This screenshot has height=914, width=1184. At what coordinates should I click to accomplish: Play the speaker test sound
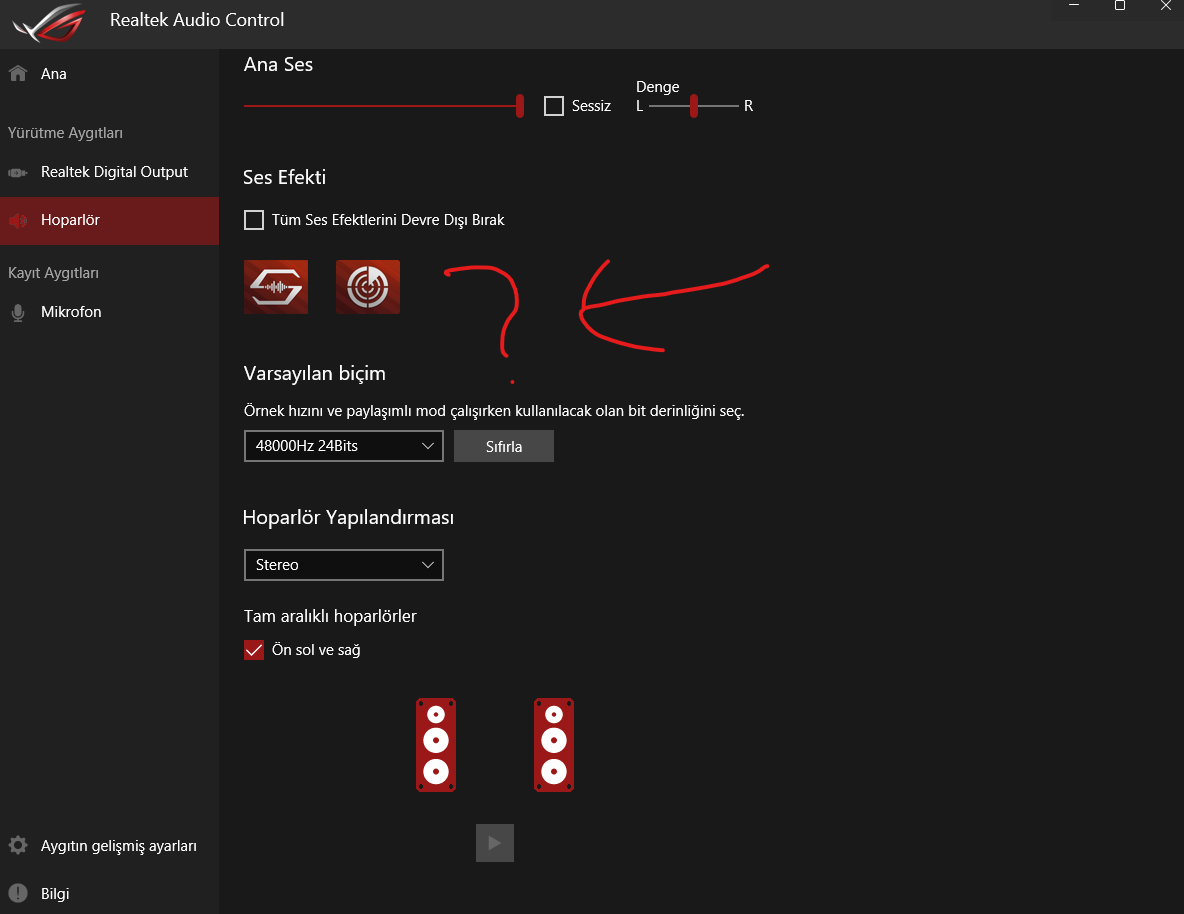click(x=495, y=843)
